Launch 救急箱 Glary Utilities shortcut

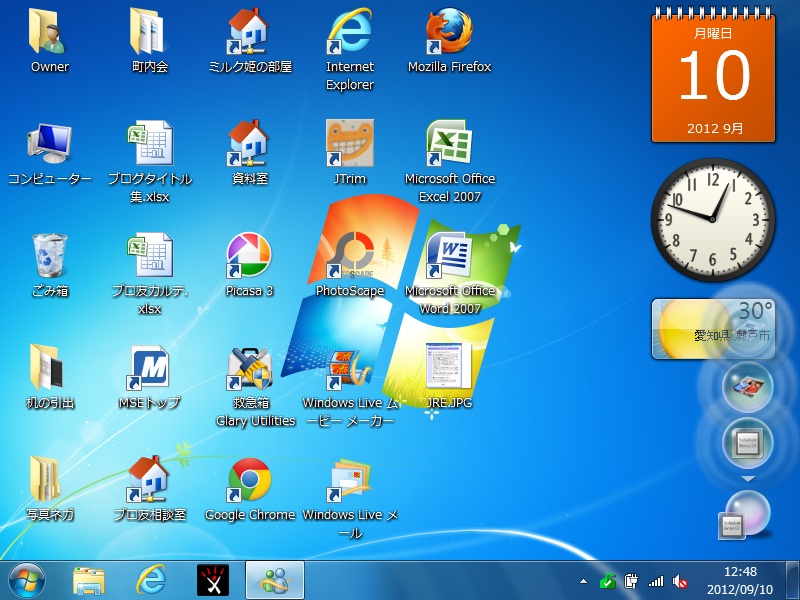click(x=254, y=387)
